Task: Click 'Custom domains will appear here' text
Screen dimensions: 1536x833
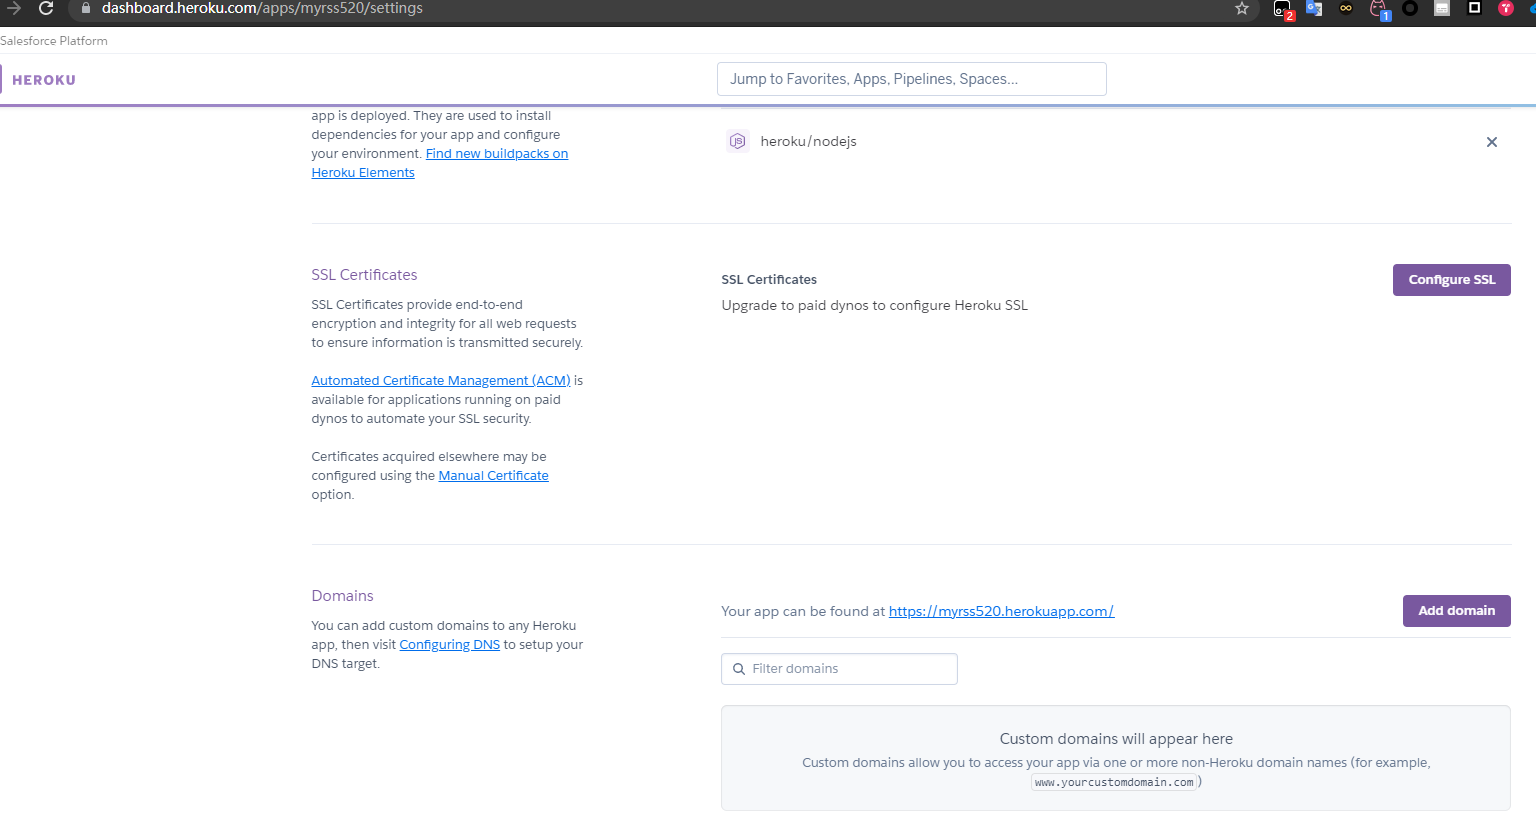Action: pyautogui.click(x=1116, y=739)
